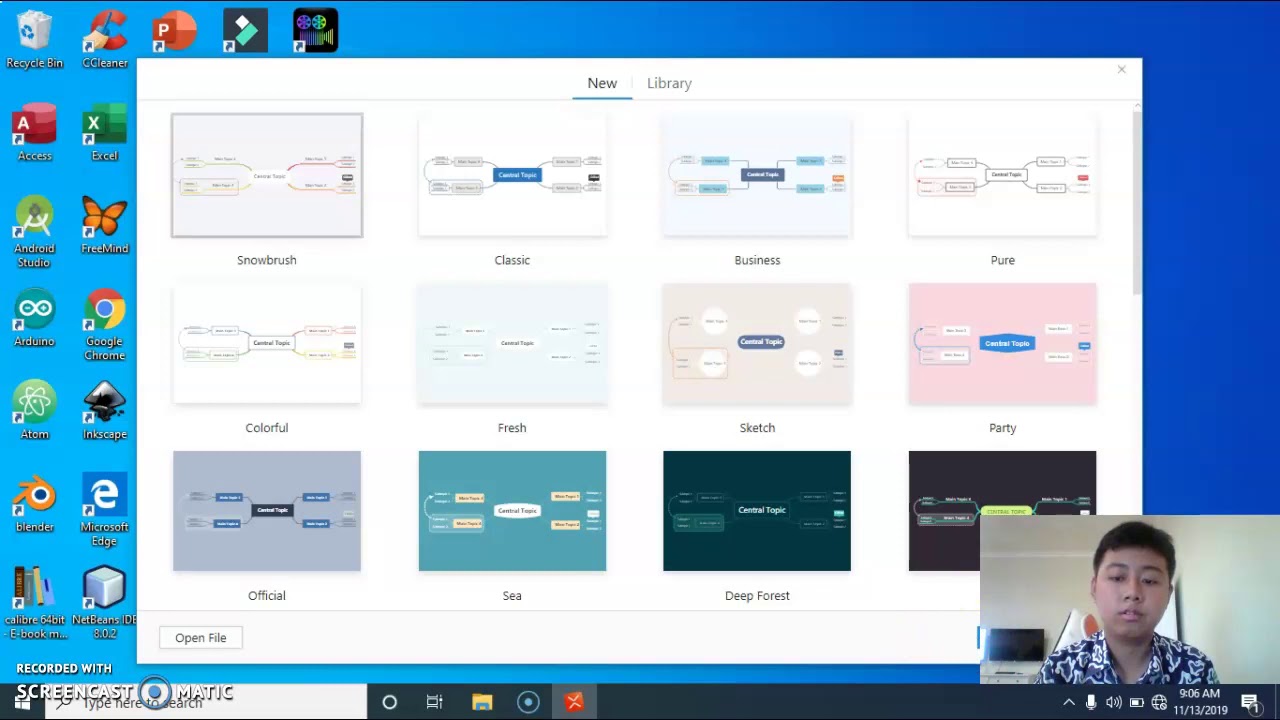Screen dimensions: 1280x720
Task: Open Task View in the taskbar
Action: click(434, 702)
